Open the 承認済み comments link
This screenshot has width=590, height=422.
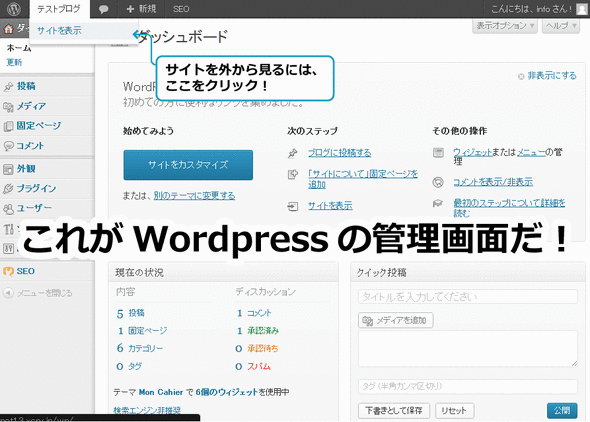(263, 331)
